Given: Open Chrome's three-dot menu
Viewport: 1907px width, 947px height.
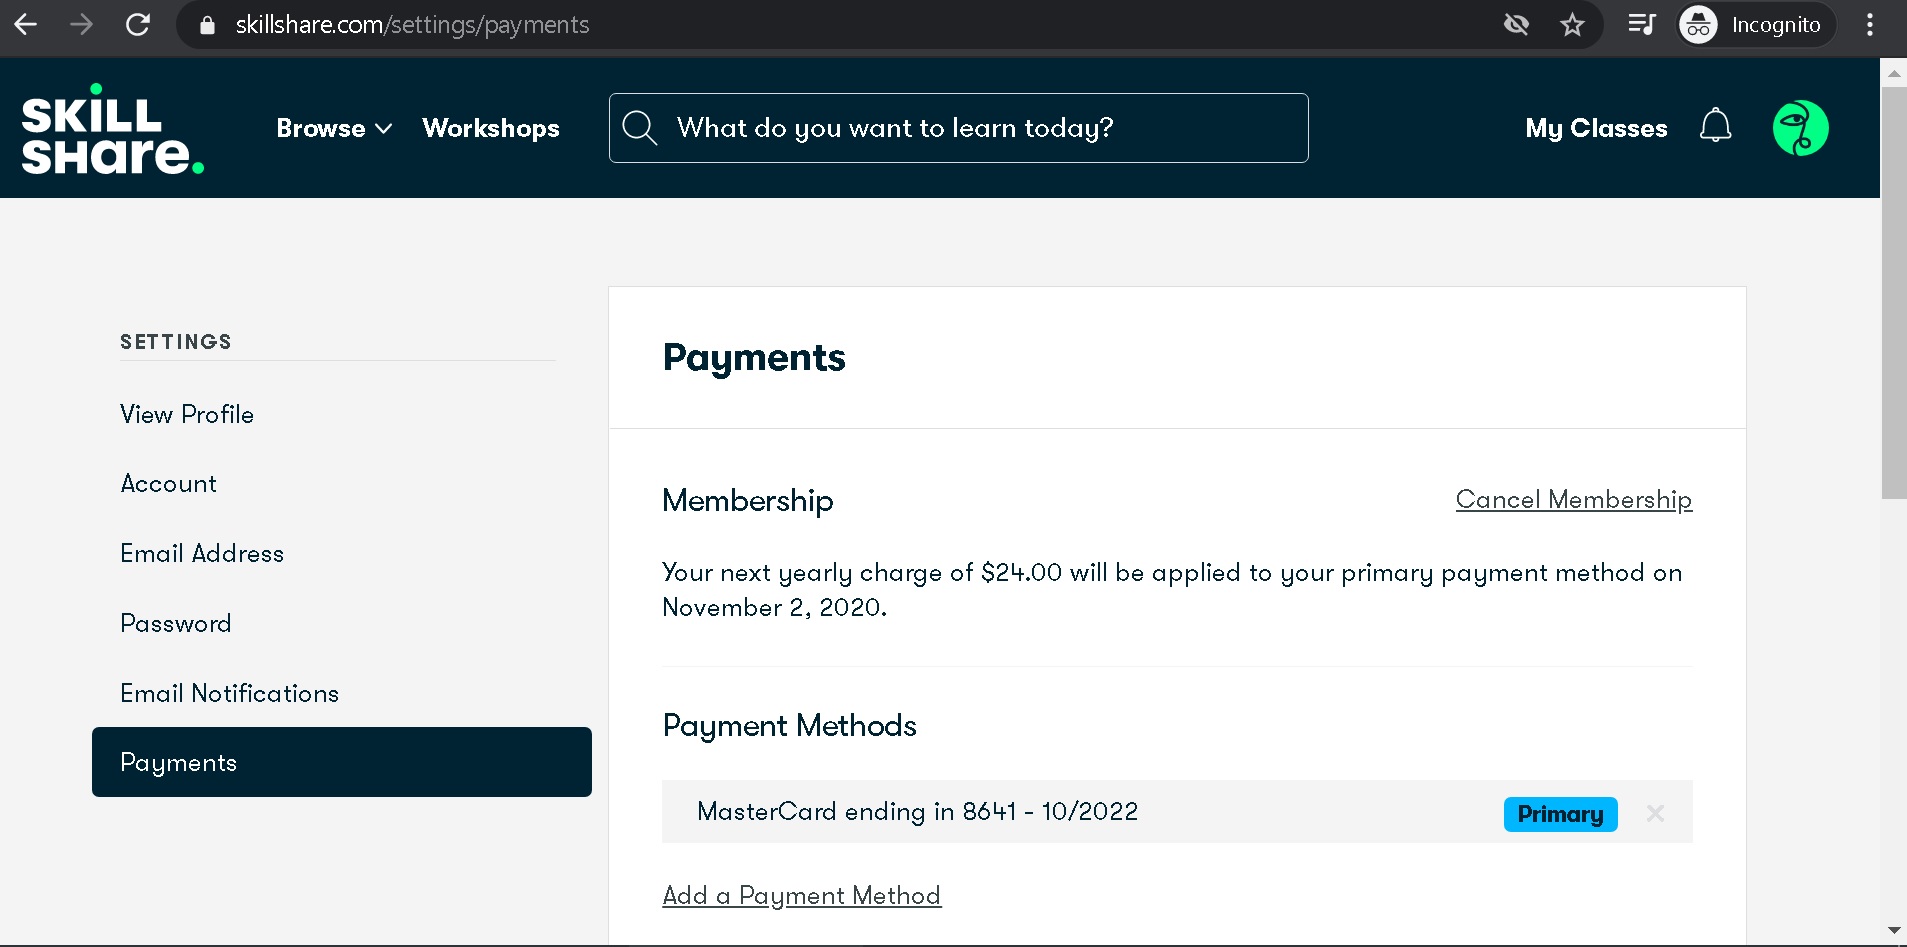Looking at the screenshot, I should [1869, 25].
